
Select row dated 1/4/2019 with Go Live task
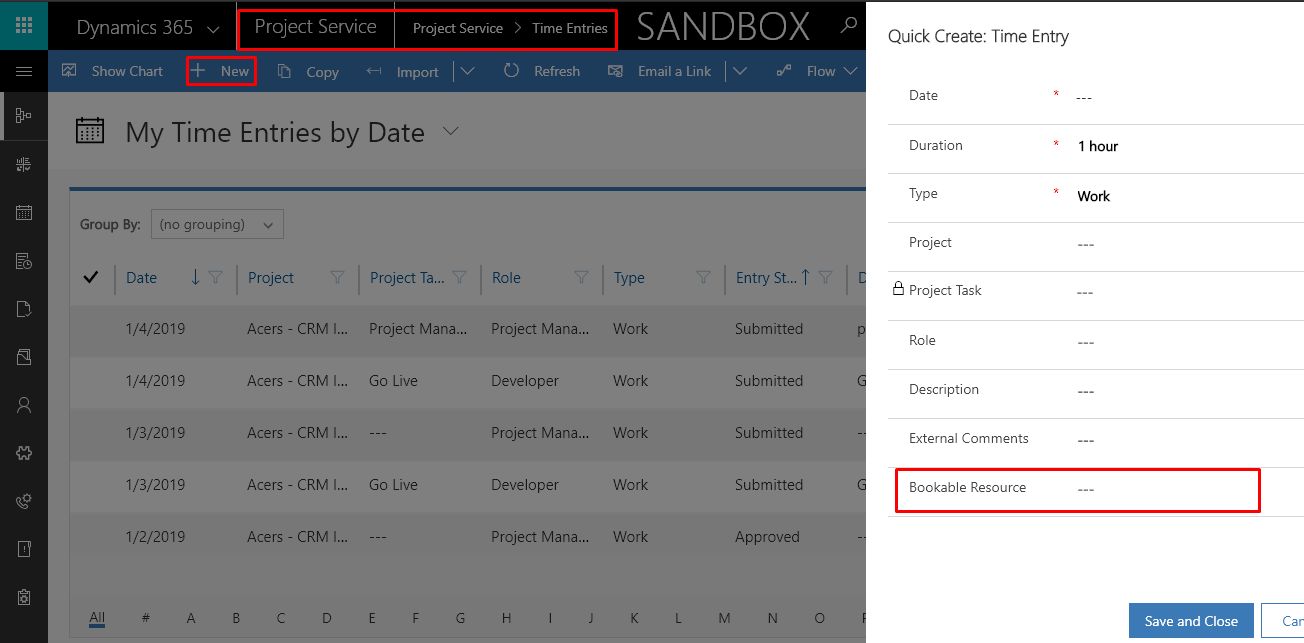468,381
